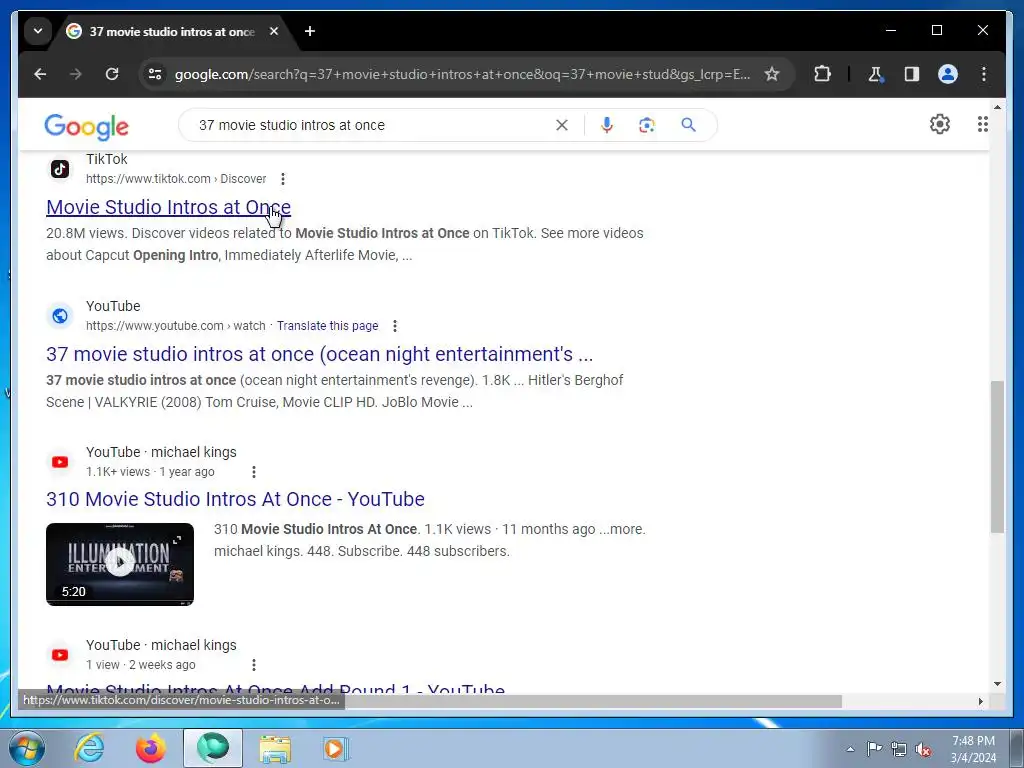Image resolution: width=1024 pixels, height=768 pixels.
Task: View site information icon in address bar
Action: point(155,74)
